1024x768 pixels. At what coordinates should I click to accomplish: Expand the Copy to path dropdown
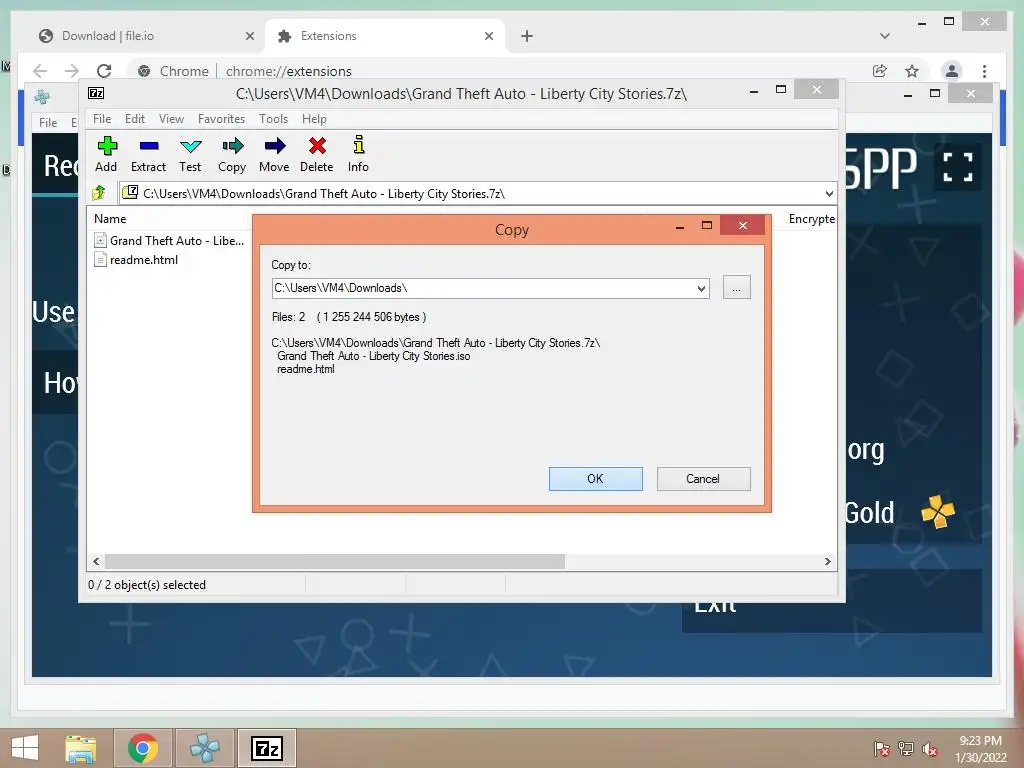[701, 289]
